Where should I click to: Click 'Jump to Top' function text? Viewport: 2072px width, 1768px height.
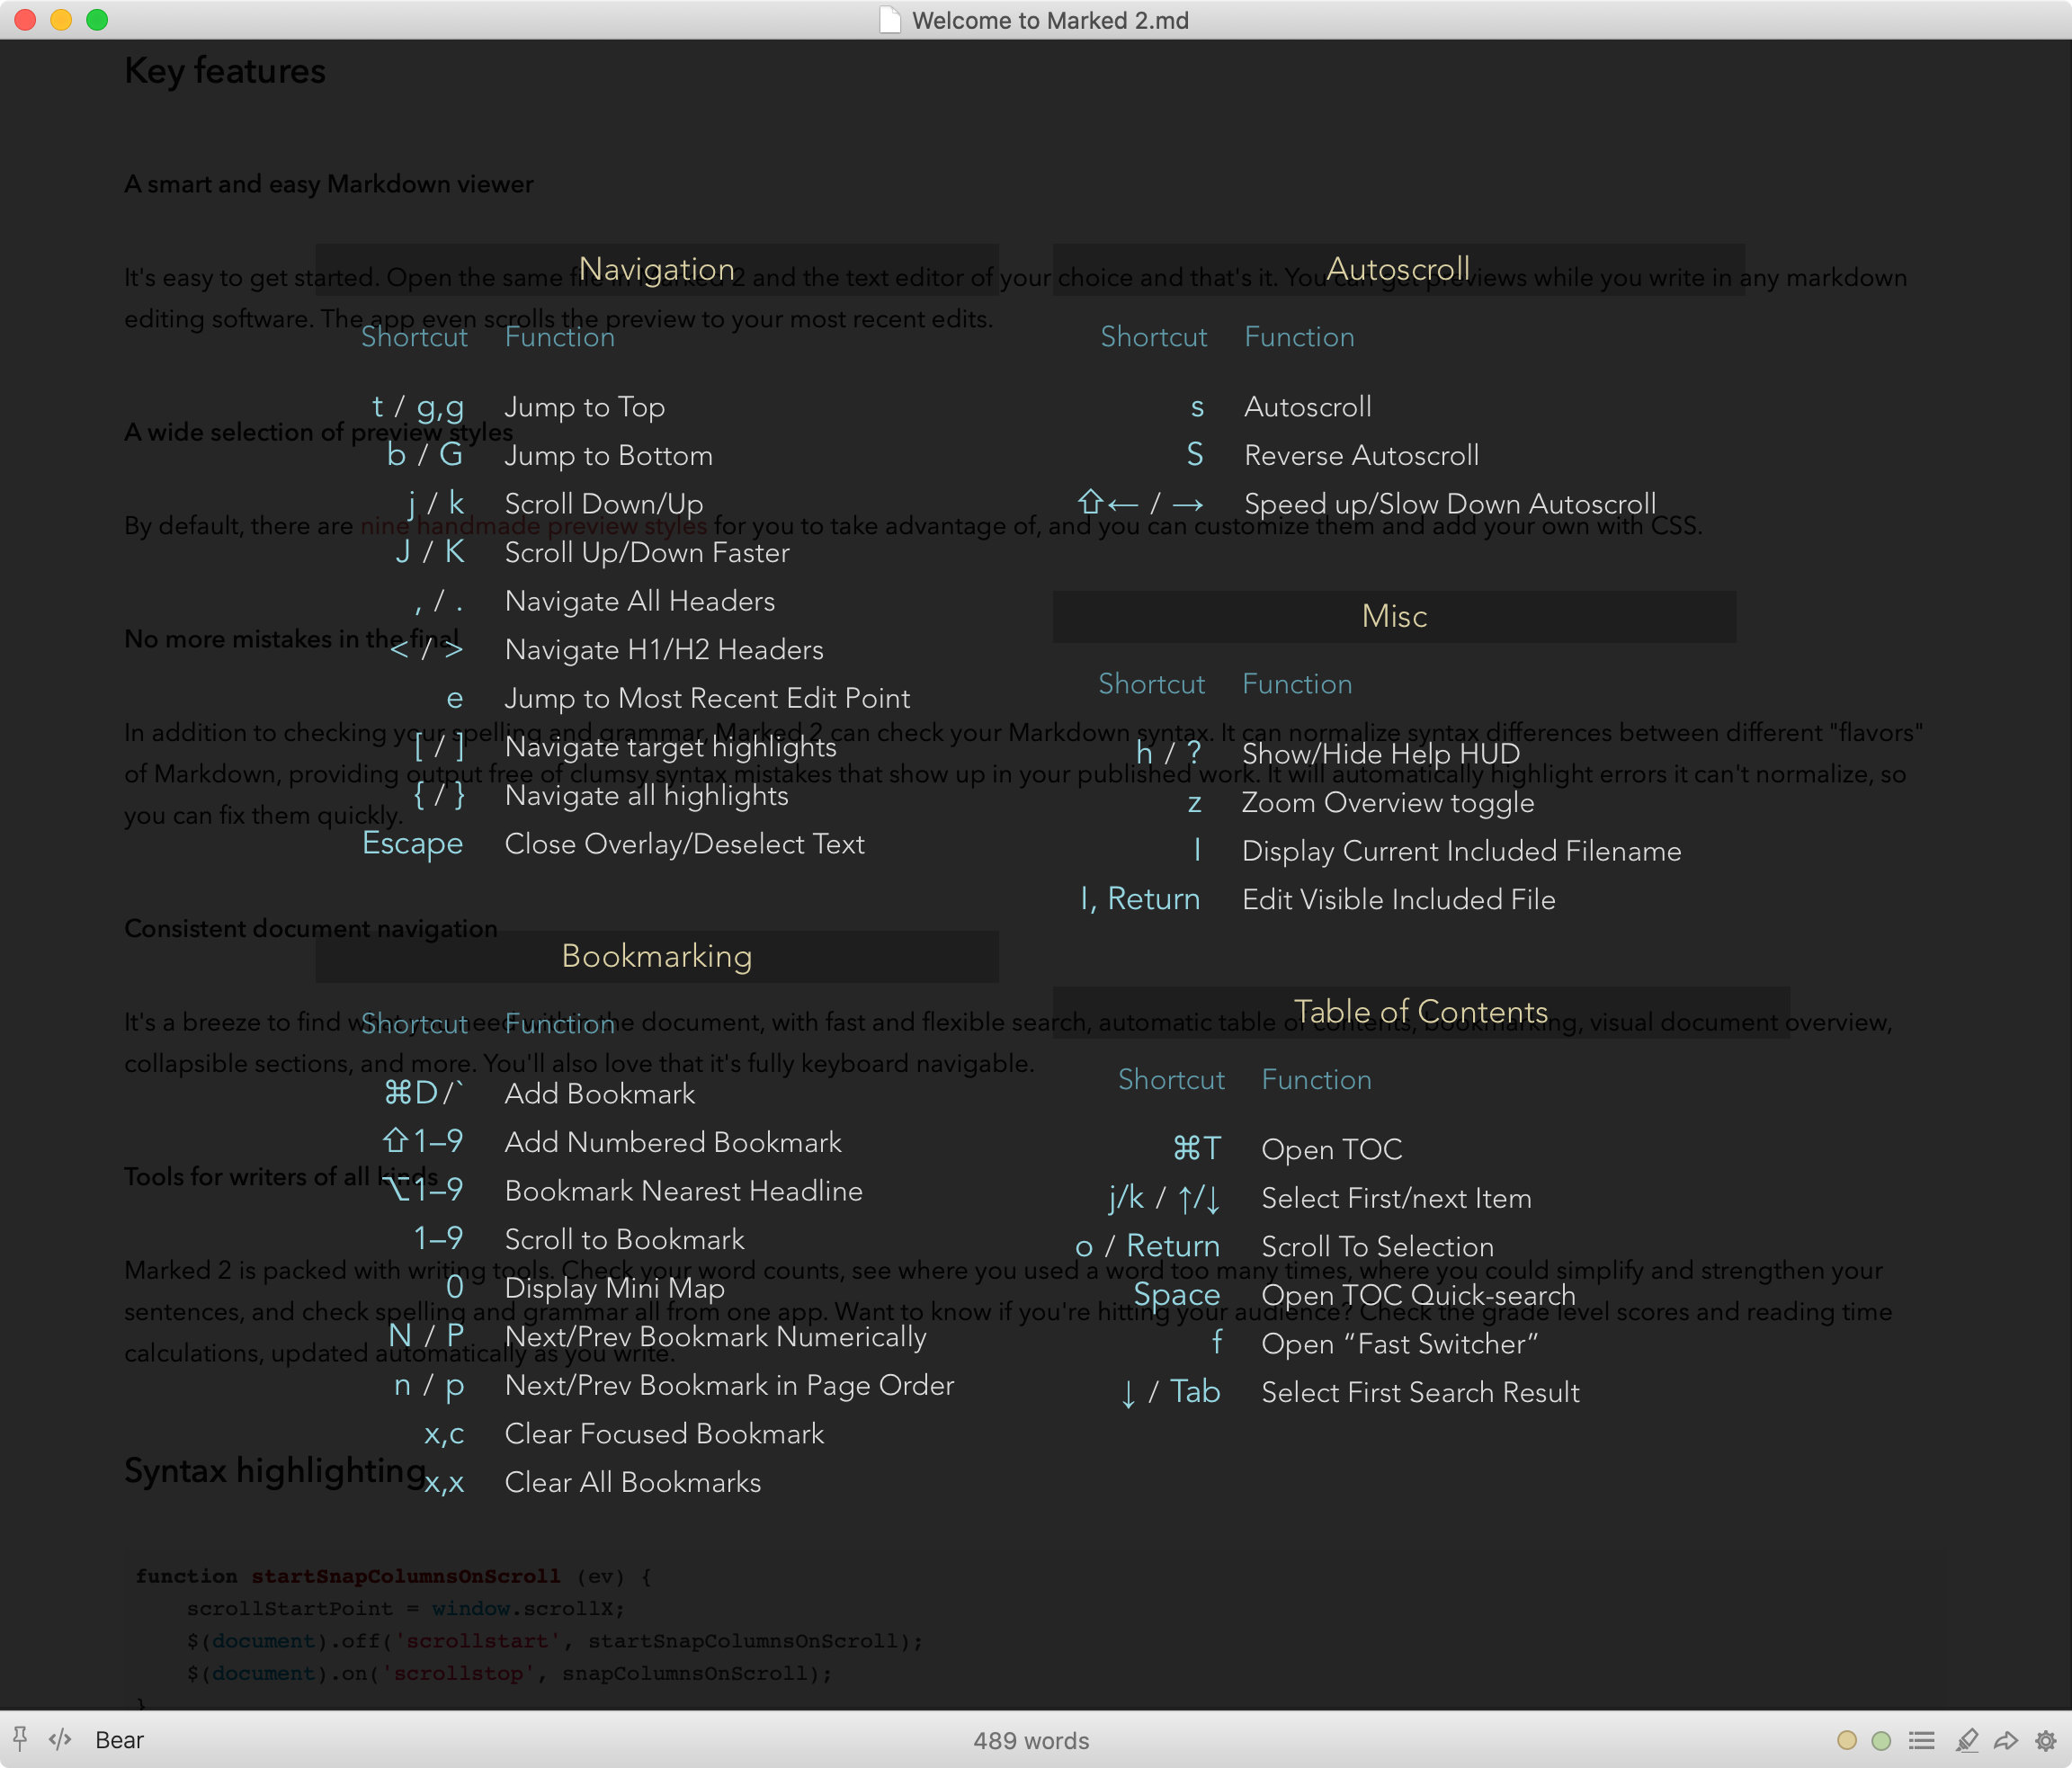pyautogui.click(x=585, y=407)
